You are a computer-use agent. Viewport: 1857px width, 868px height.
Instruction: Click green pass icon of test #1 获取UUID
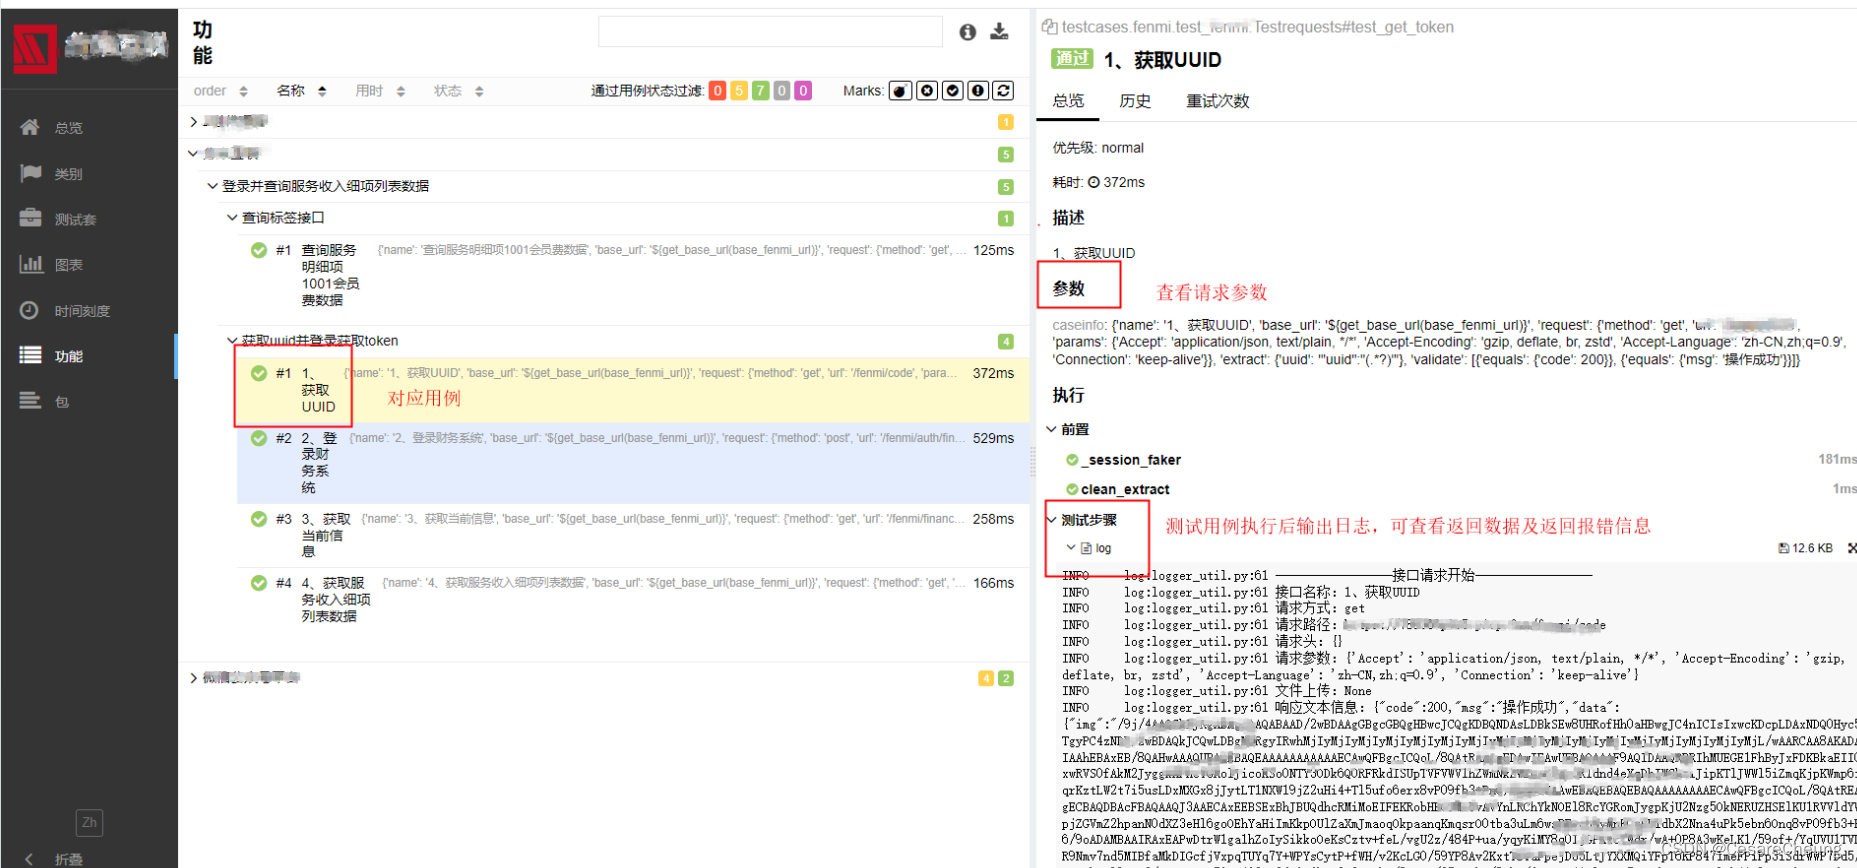click(259, 373)
